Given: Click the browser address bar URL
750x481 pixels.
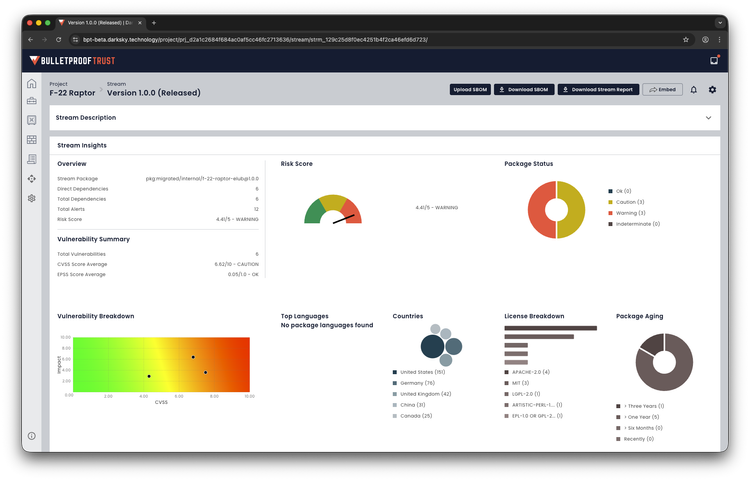Looking at the screenshot, I should (255, 40).
